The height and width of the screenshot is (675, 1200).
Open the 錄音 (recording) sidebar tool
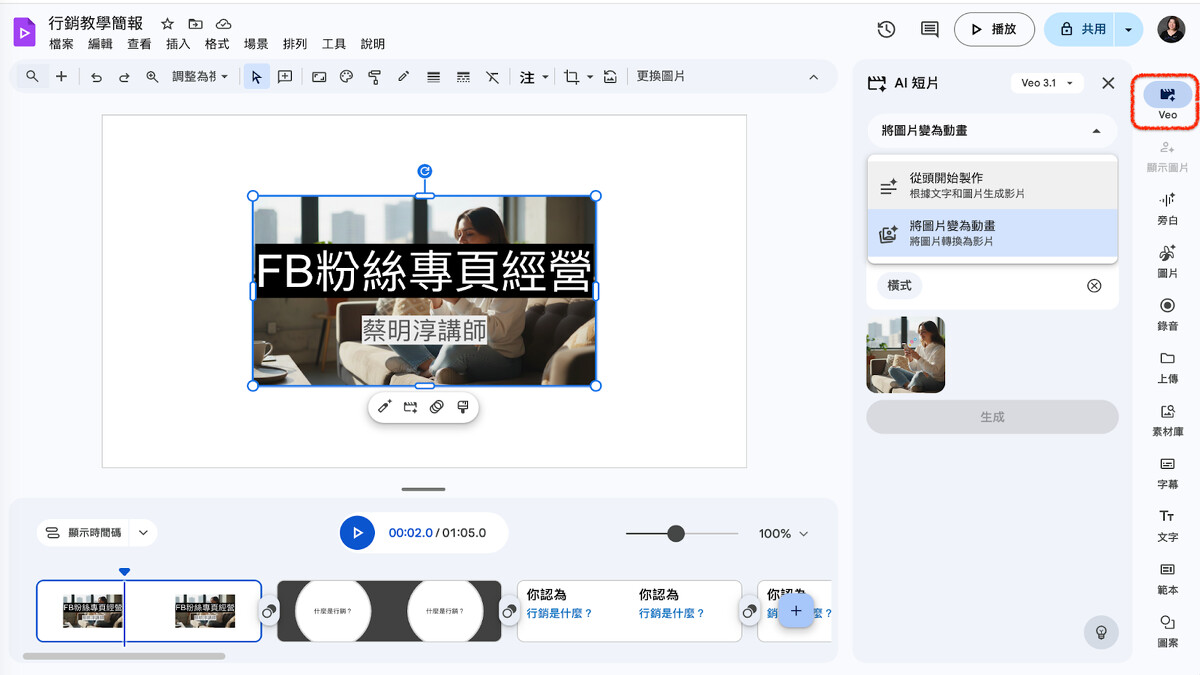click(x=1167, y=311)
